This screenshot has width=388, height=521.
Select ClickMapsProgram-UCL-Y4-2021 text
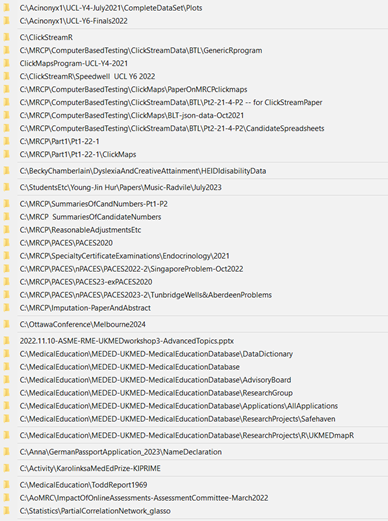[74, 63]
